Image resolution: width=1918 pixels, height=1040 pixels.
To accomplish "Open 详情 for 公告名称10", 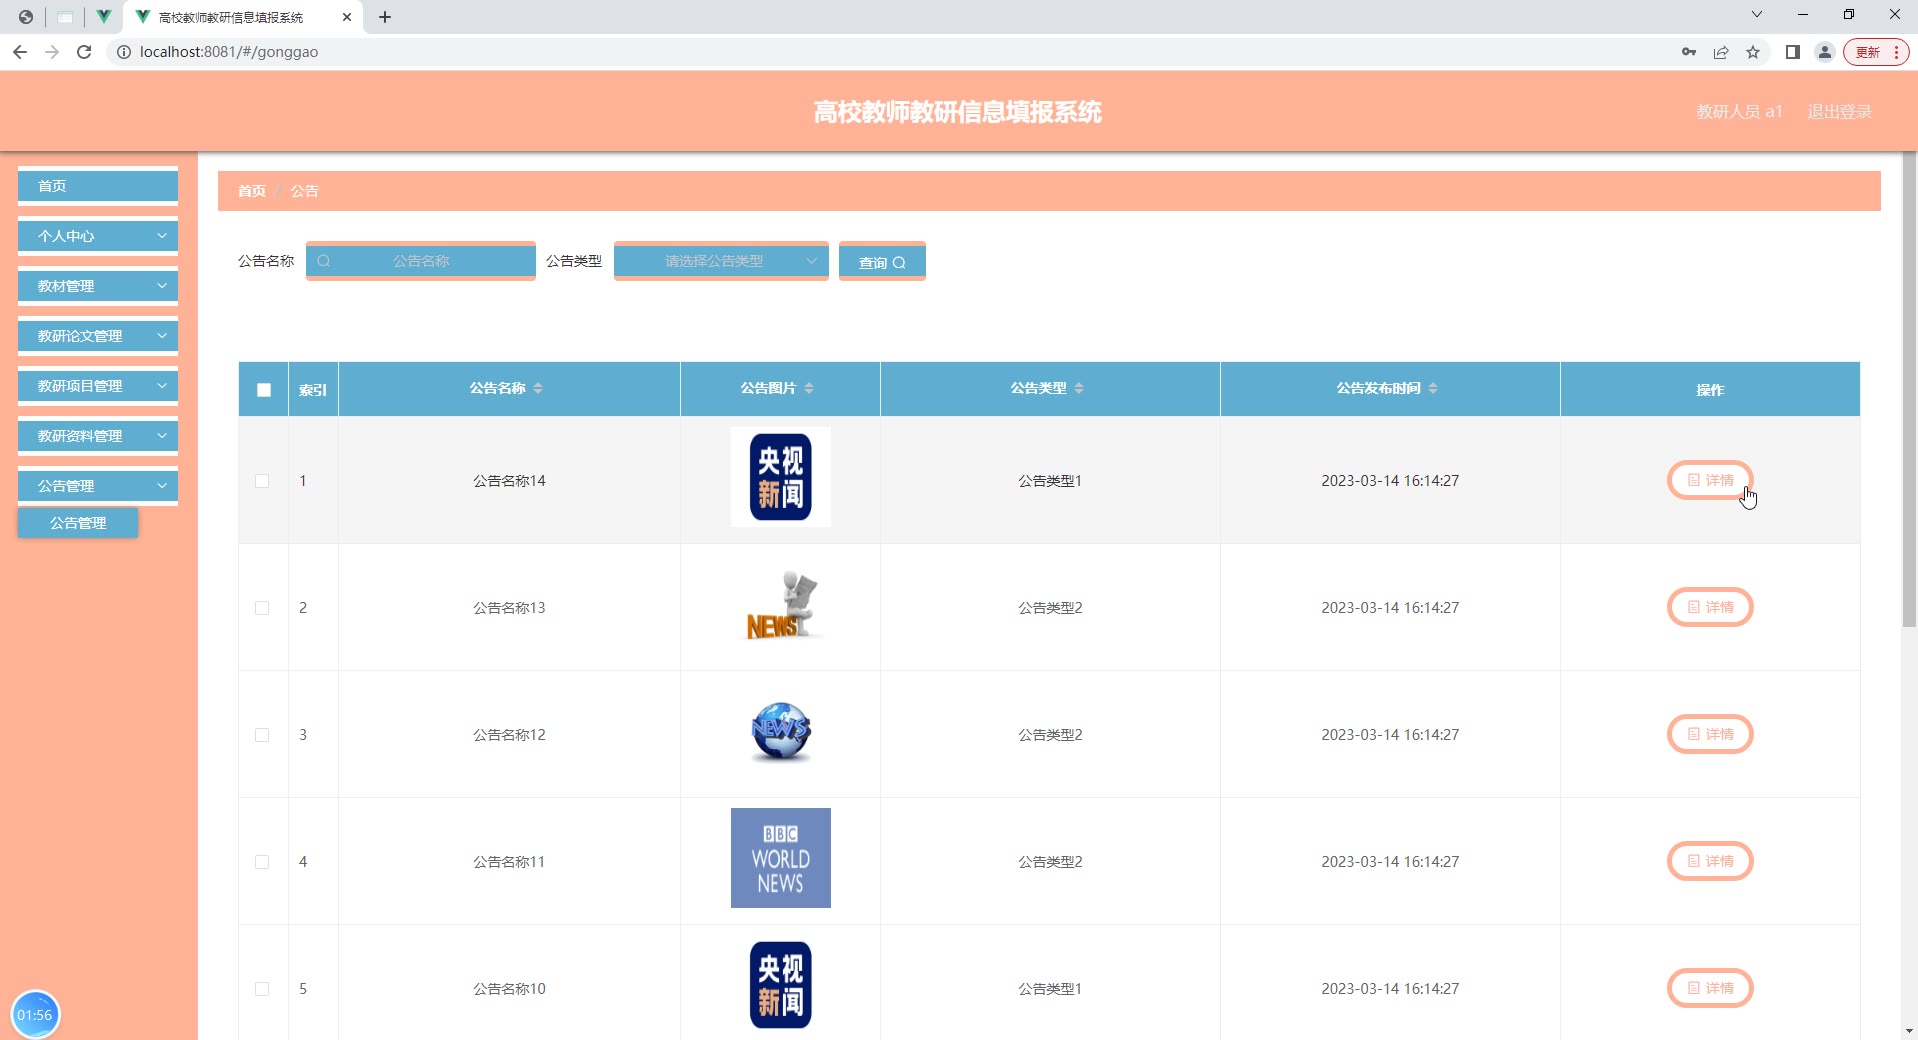I will click(1710, 988).
